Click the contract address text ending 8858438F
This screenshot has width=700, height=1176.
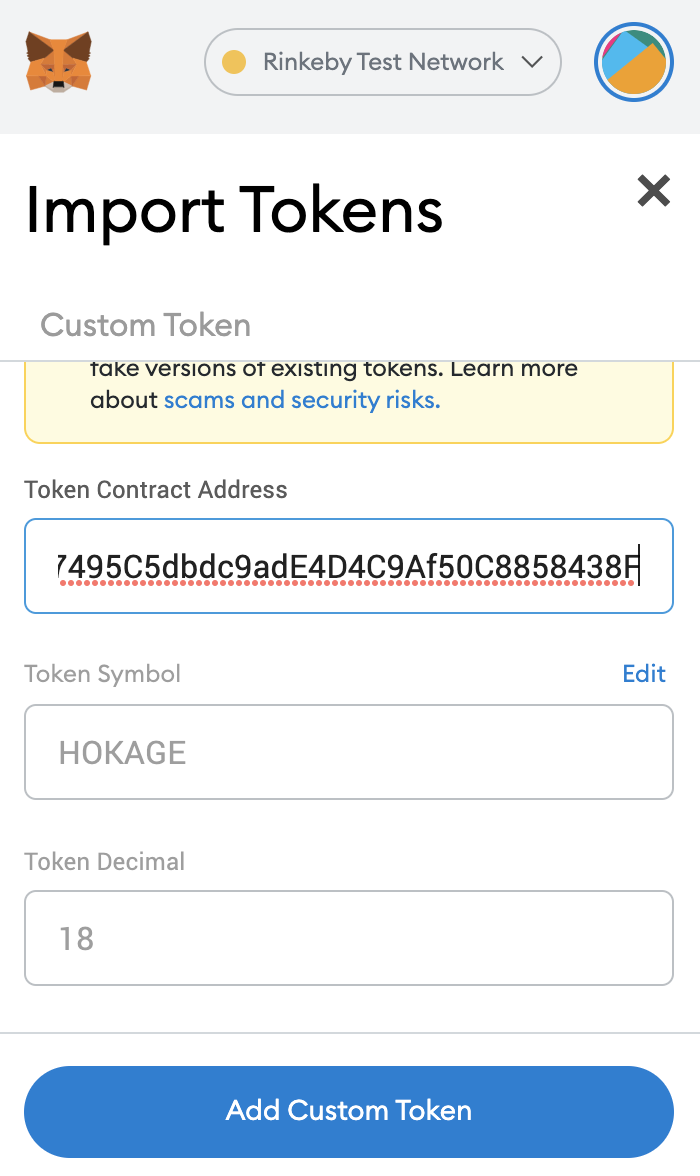[x=349, y=567]
